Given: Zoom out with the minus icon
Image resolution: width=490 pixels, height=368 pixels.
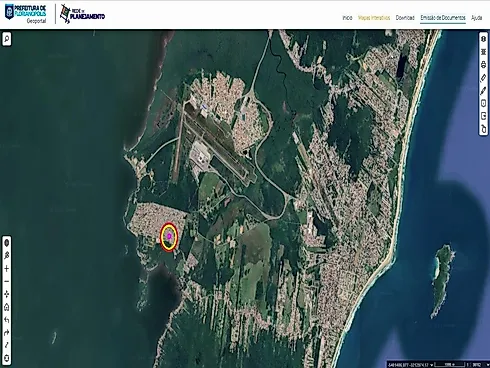Looking at the screenshot, I should tap(7, 281).
